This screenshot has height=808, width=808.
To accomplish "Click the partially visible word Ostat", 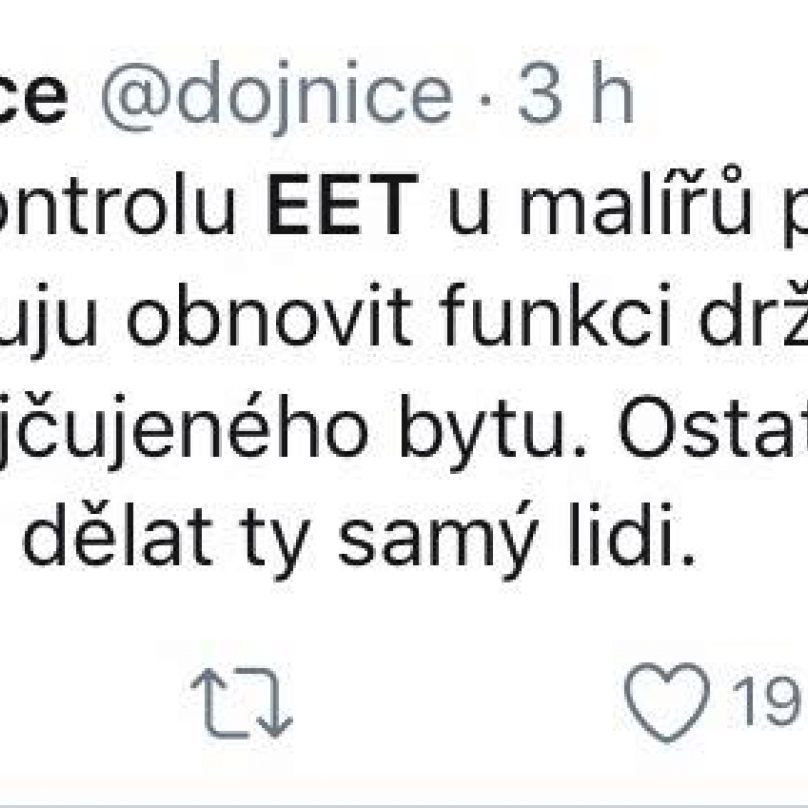I will [x=713, y=427].
